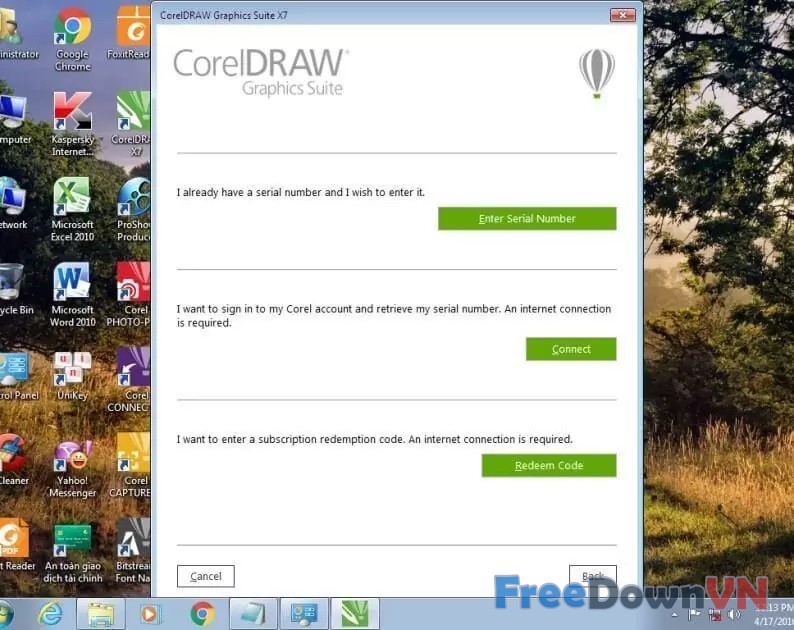794x630 pixels.
Task: Open File Explorer folder in taskbar
Action: (101, 613)
